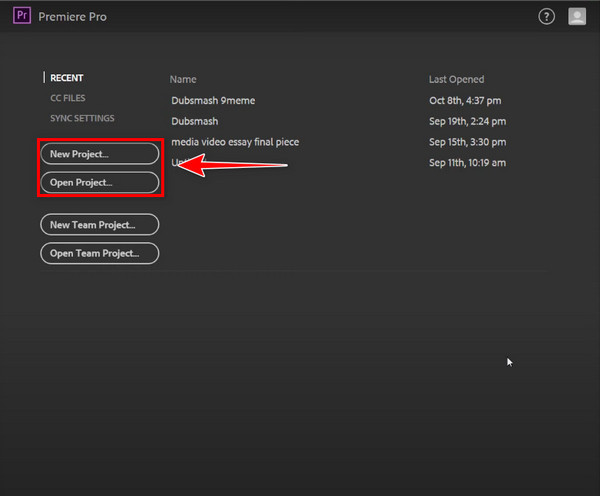This screenshot has height=496, width=600.
Task: Start a New Team Project
Action: point(99,225)
